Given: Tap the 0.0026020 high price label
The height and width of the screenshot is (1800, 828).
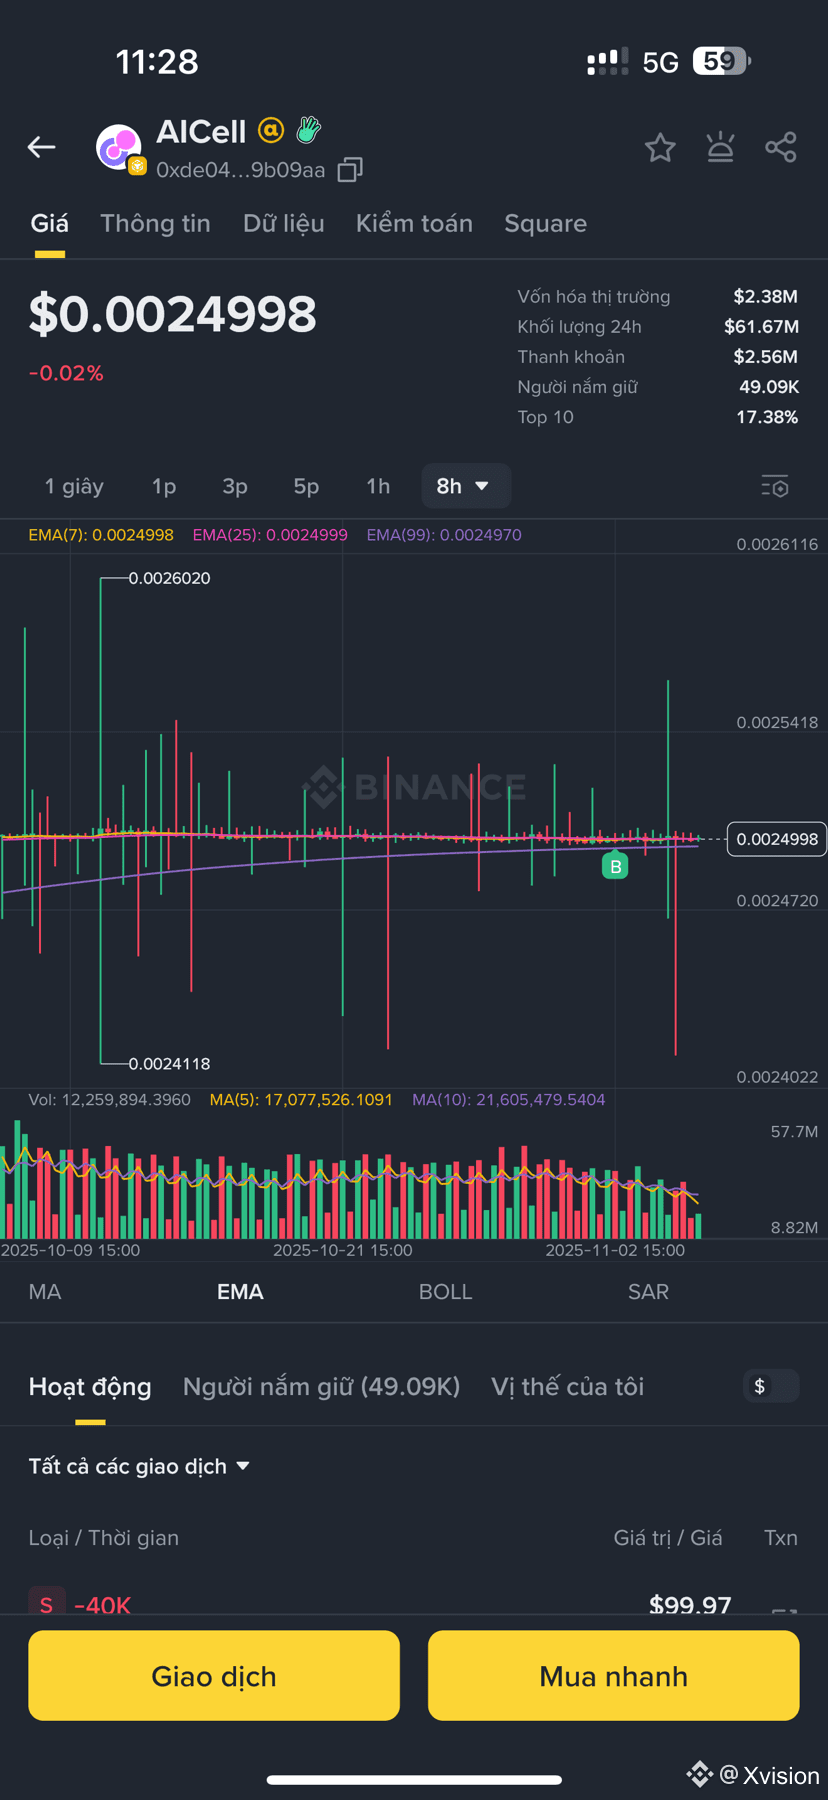Looking at the screenshot, I should click(169, 578).
